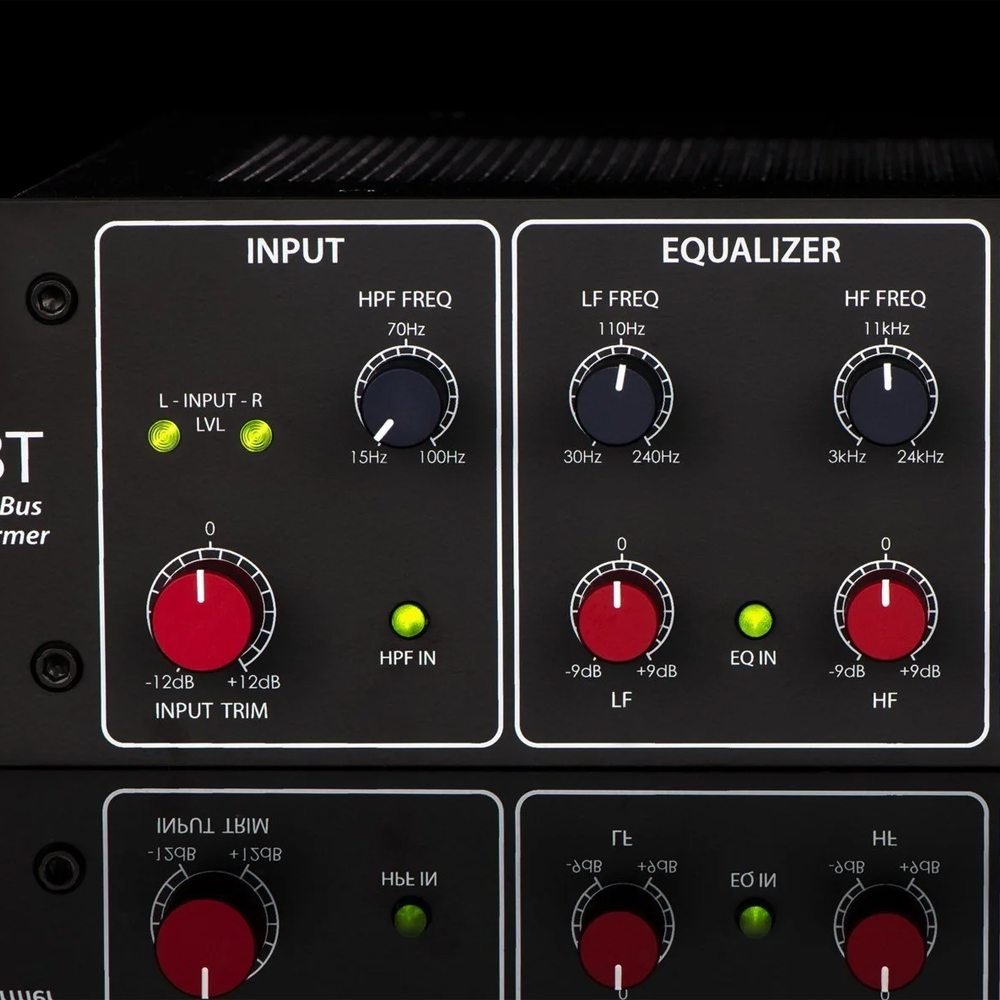Click the 100Hz mark on HPF FREQ
The width and height of the screenshot is (1000, 1000).
[x=442, y=458]
